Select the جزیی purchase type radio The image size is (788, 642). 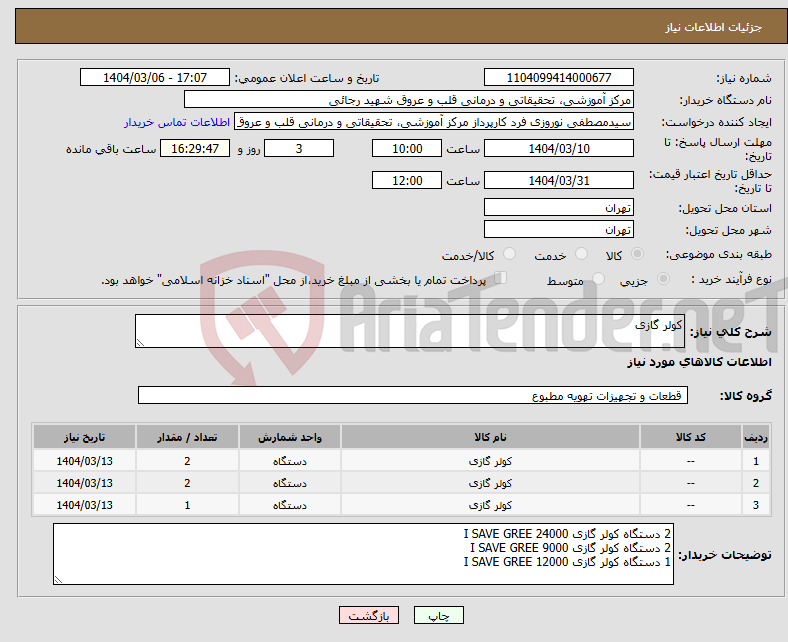pos(663,279)
